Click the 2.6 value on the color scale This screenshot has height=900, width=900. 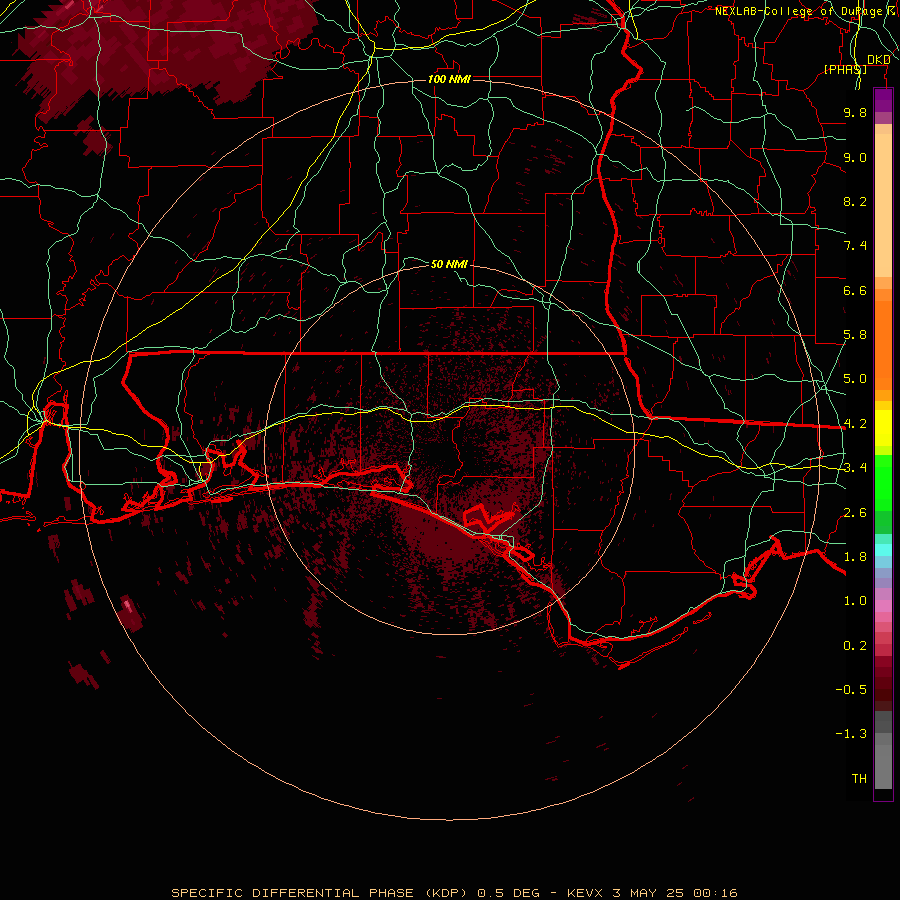coord(855,513)
